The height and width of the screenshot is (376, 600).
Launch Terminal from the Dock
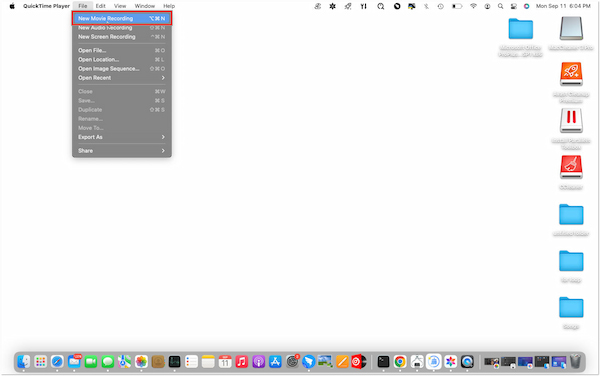[383, 361]
